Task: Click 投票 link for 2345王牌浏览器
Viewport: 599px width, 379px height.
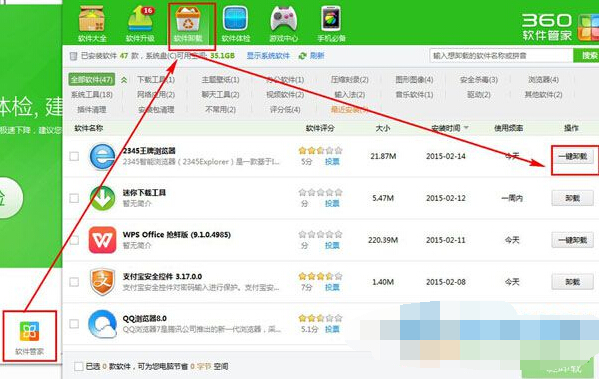Action: [x=332, y=162]
